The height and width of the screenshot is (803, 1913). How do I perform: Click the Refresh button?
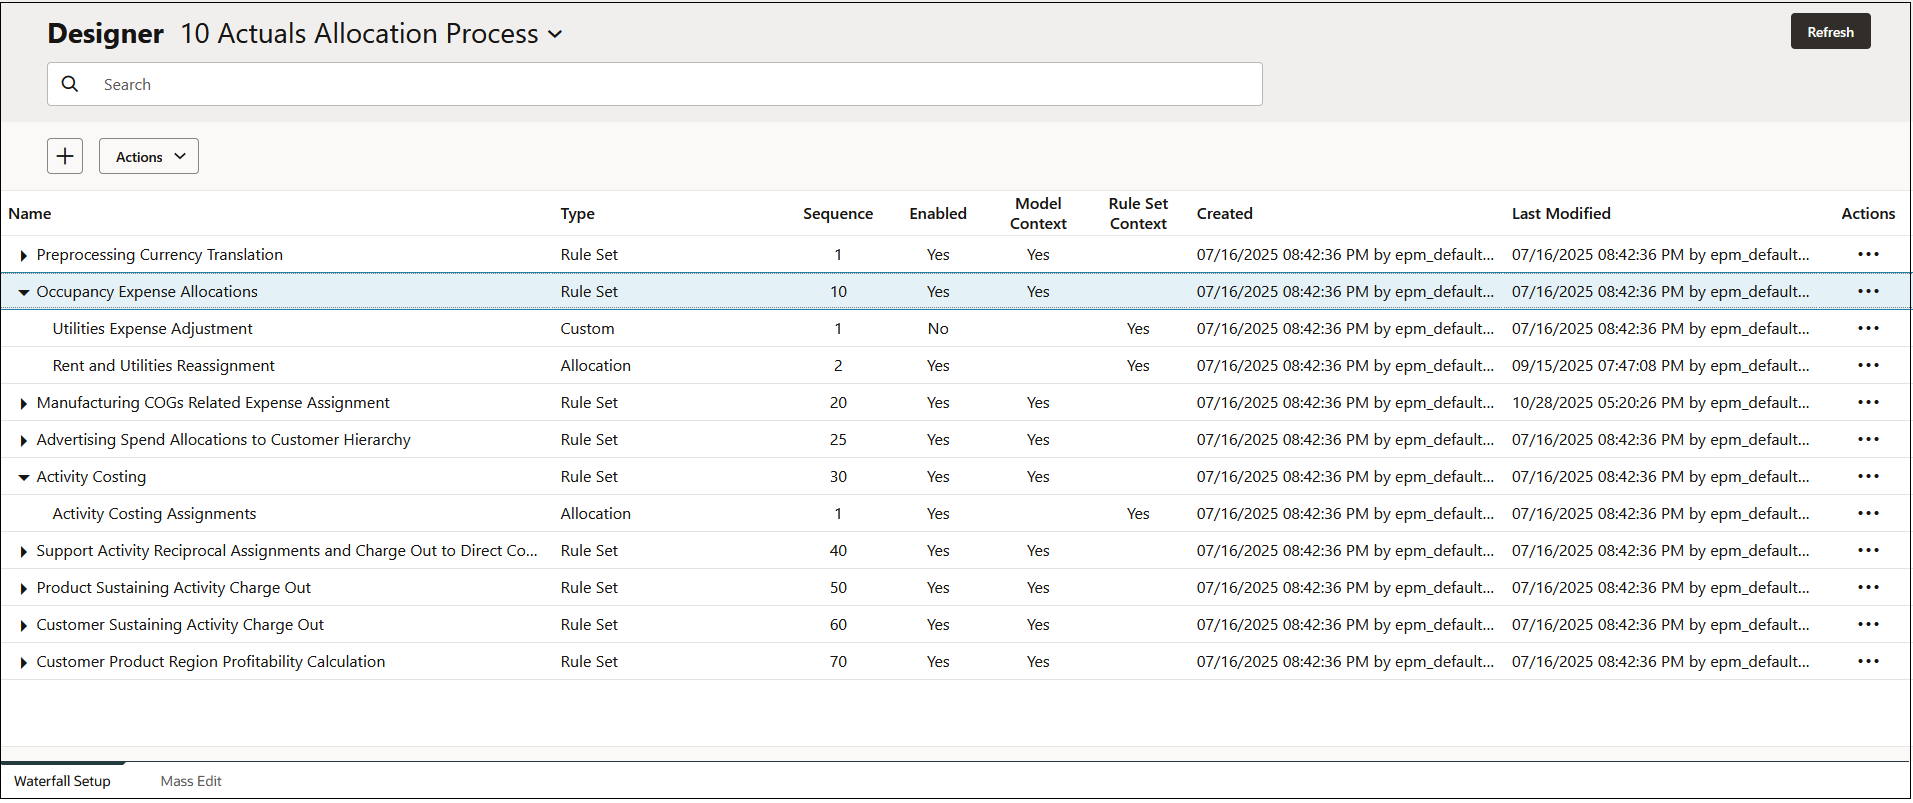[x=1830, y=32]
